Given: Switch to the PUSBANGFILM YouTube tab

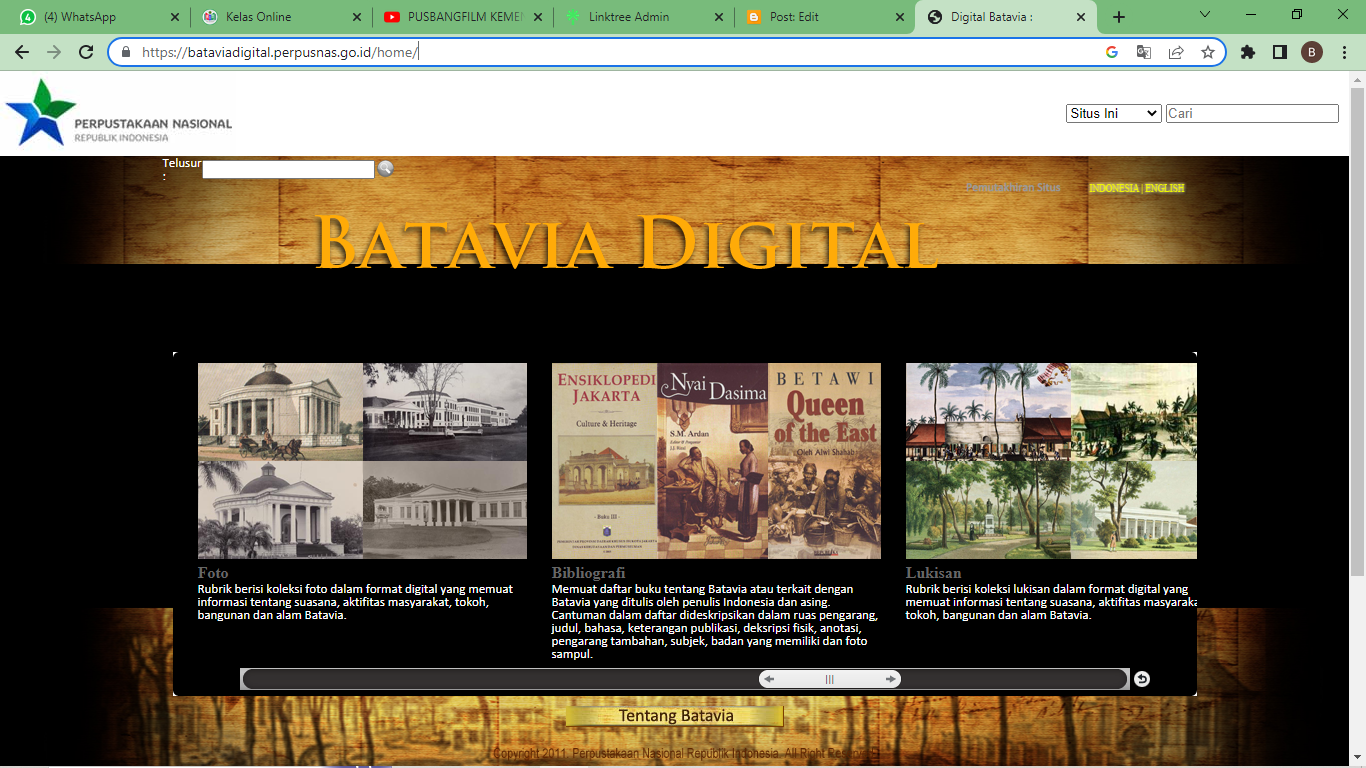Looking at the screenshot, I should coord(463,17).
